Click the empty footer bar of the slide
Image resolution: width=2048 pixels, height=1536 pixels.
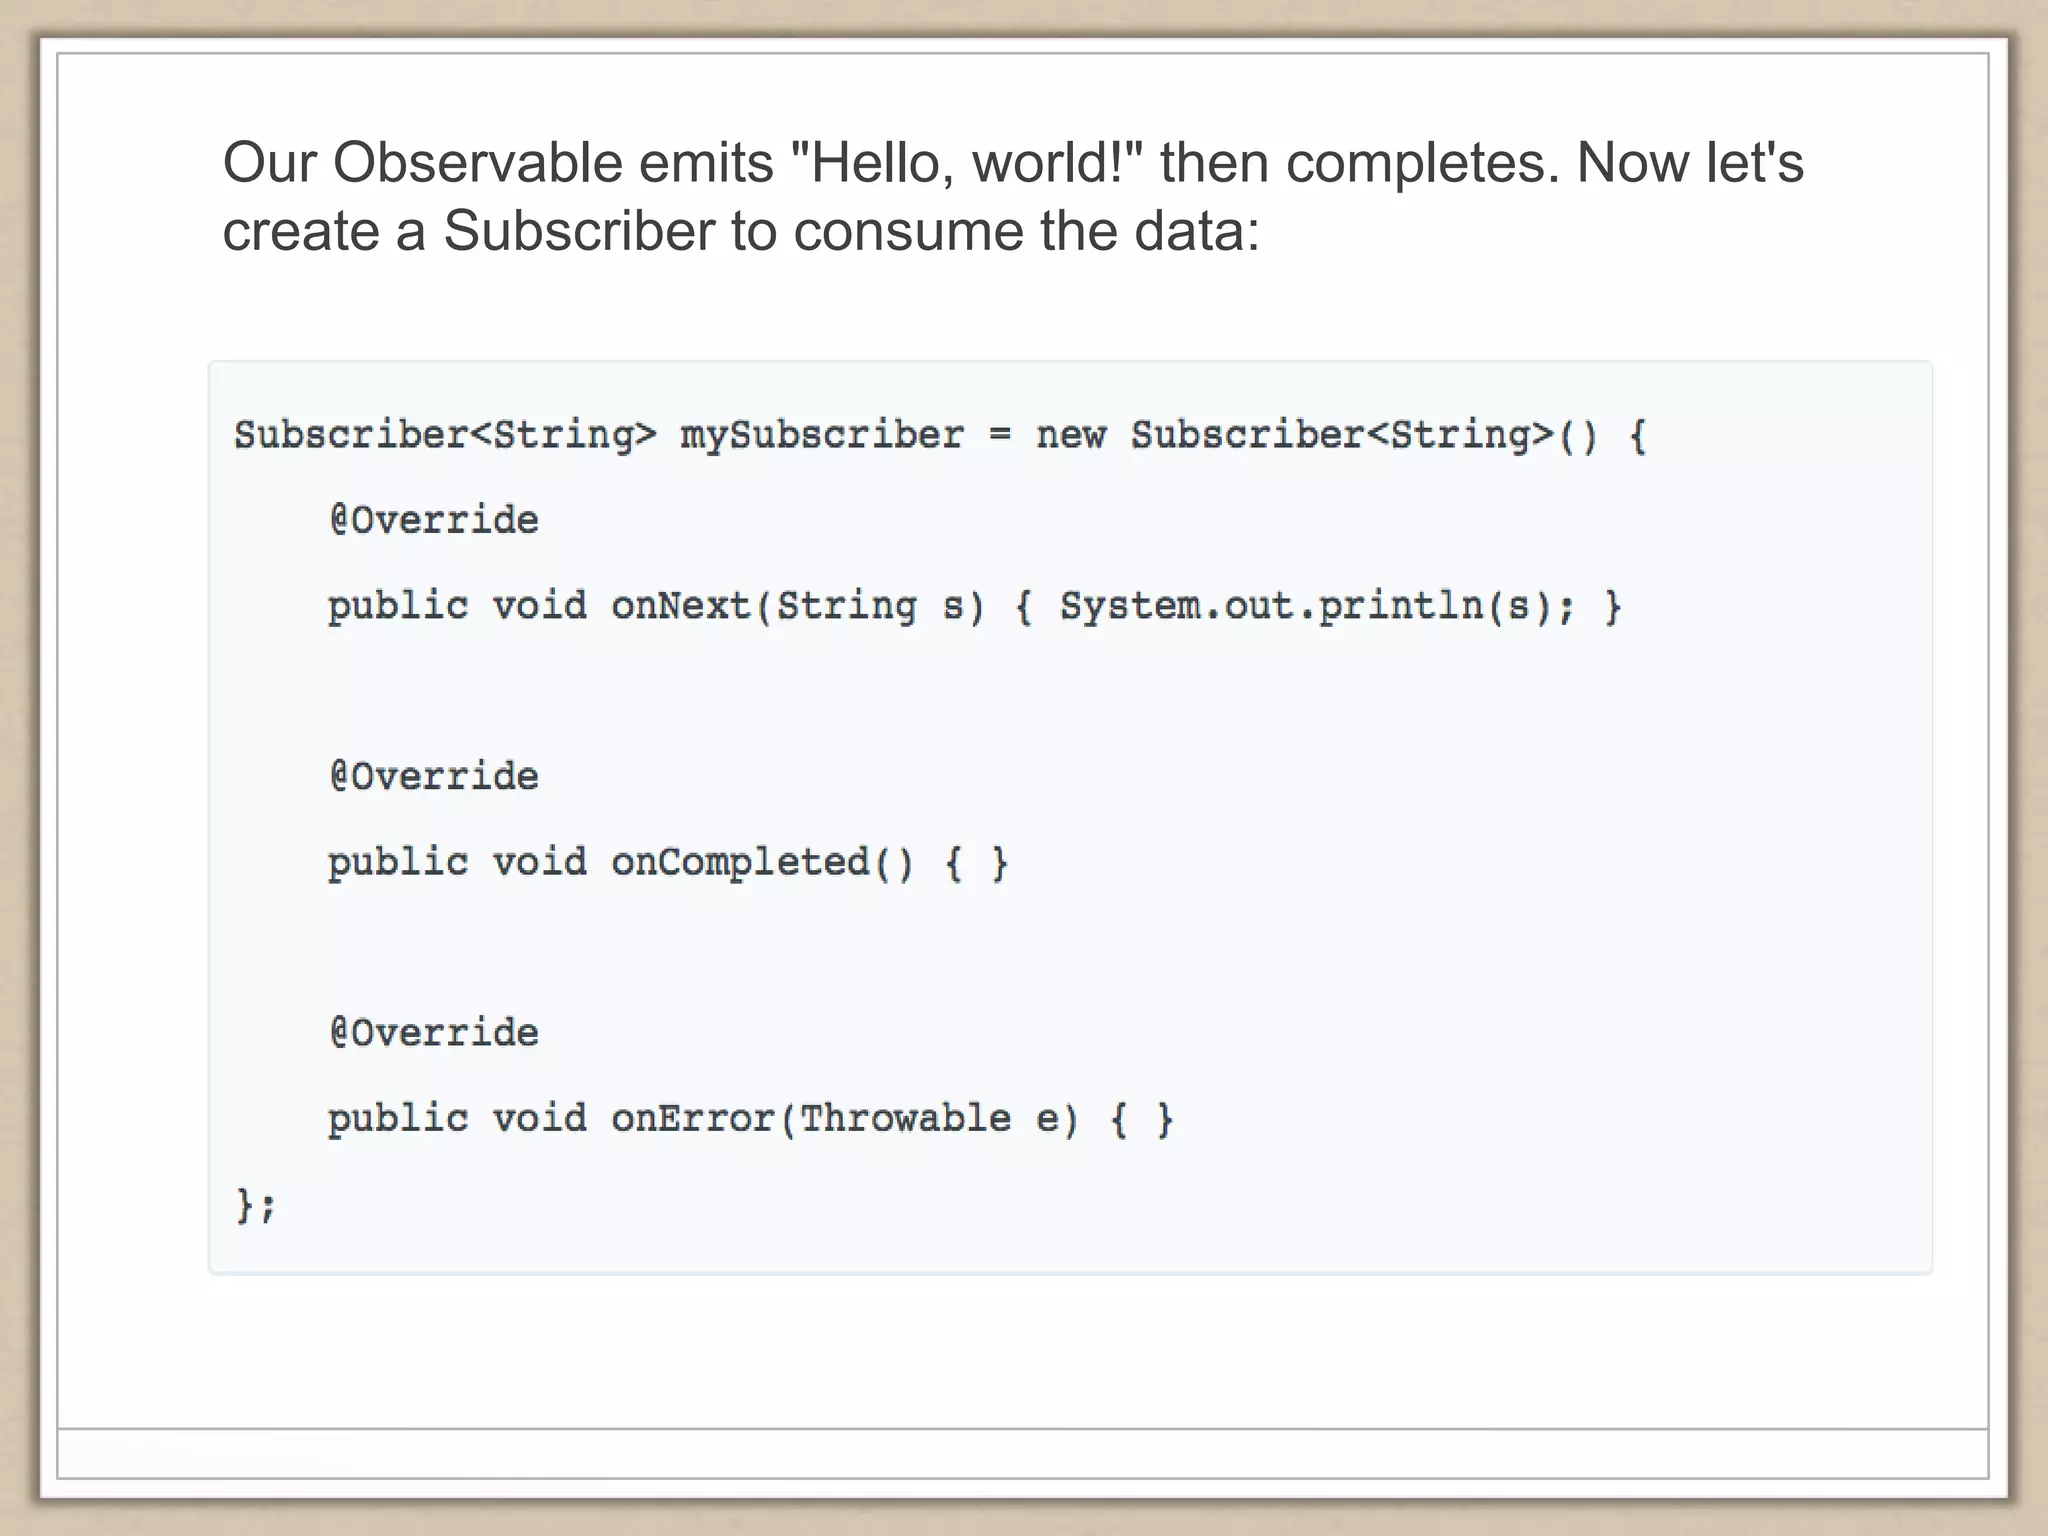(1022, 1453)
